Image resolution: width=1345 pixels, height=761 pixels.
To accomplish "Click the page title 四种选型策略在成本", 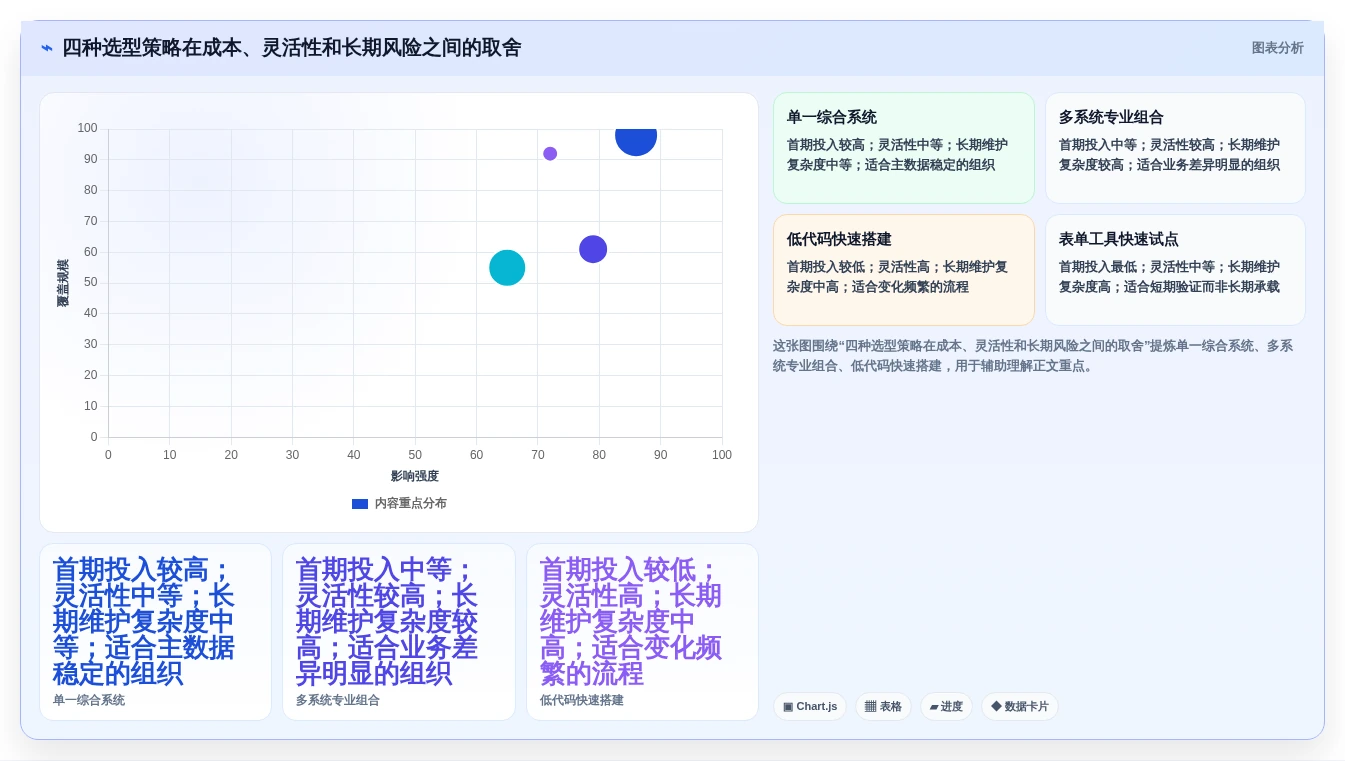I will (x=292, y=48).
